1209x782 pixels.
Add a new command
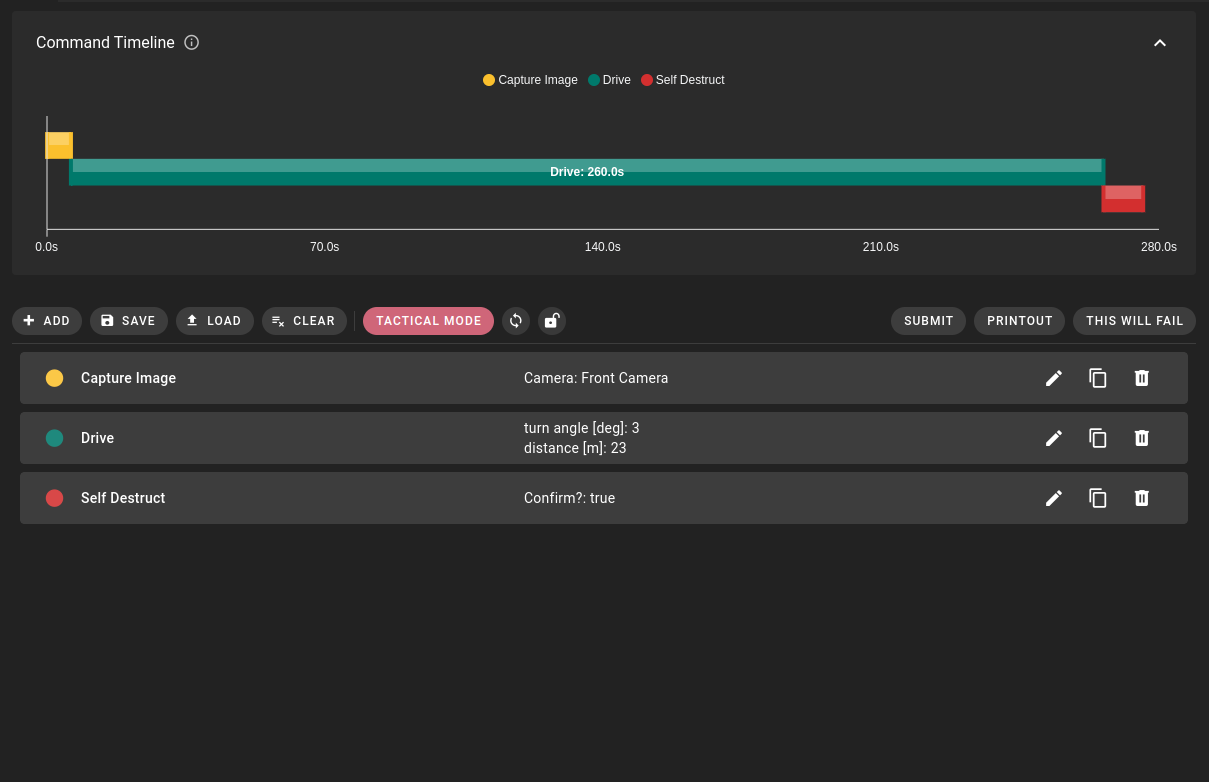click(x=47, y=321)
